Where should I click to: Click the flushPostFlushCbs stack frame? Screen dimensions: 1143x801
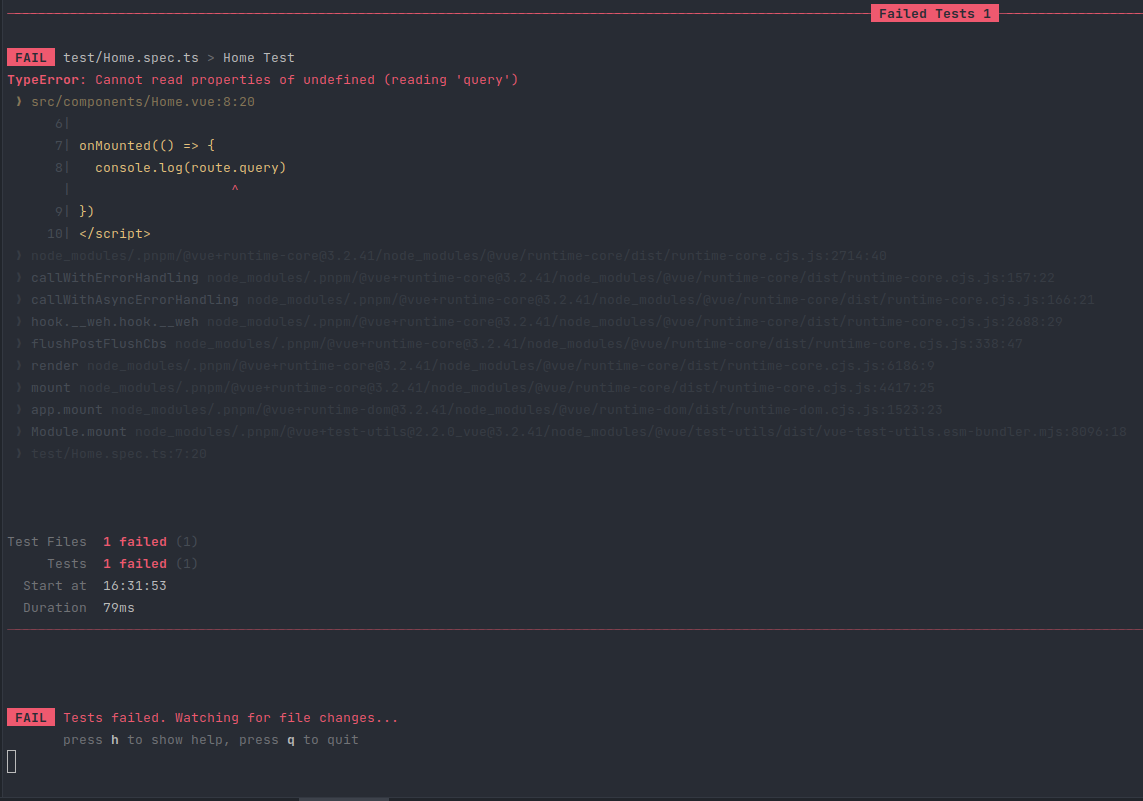[526, 343]
